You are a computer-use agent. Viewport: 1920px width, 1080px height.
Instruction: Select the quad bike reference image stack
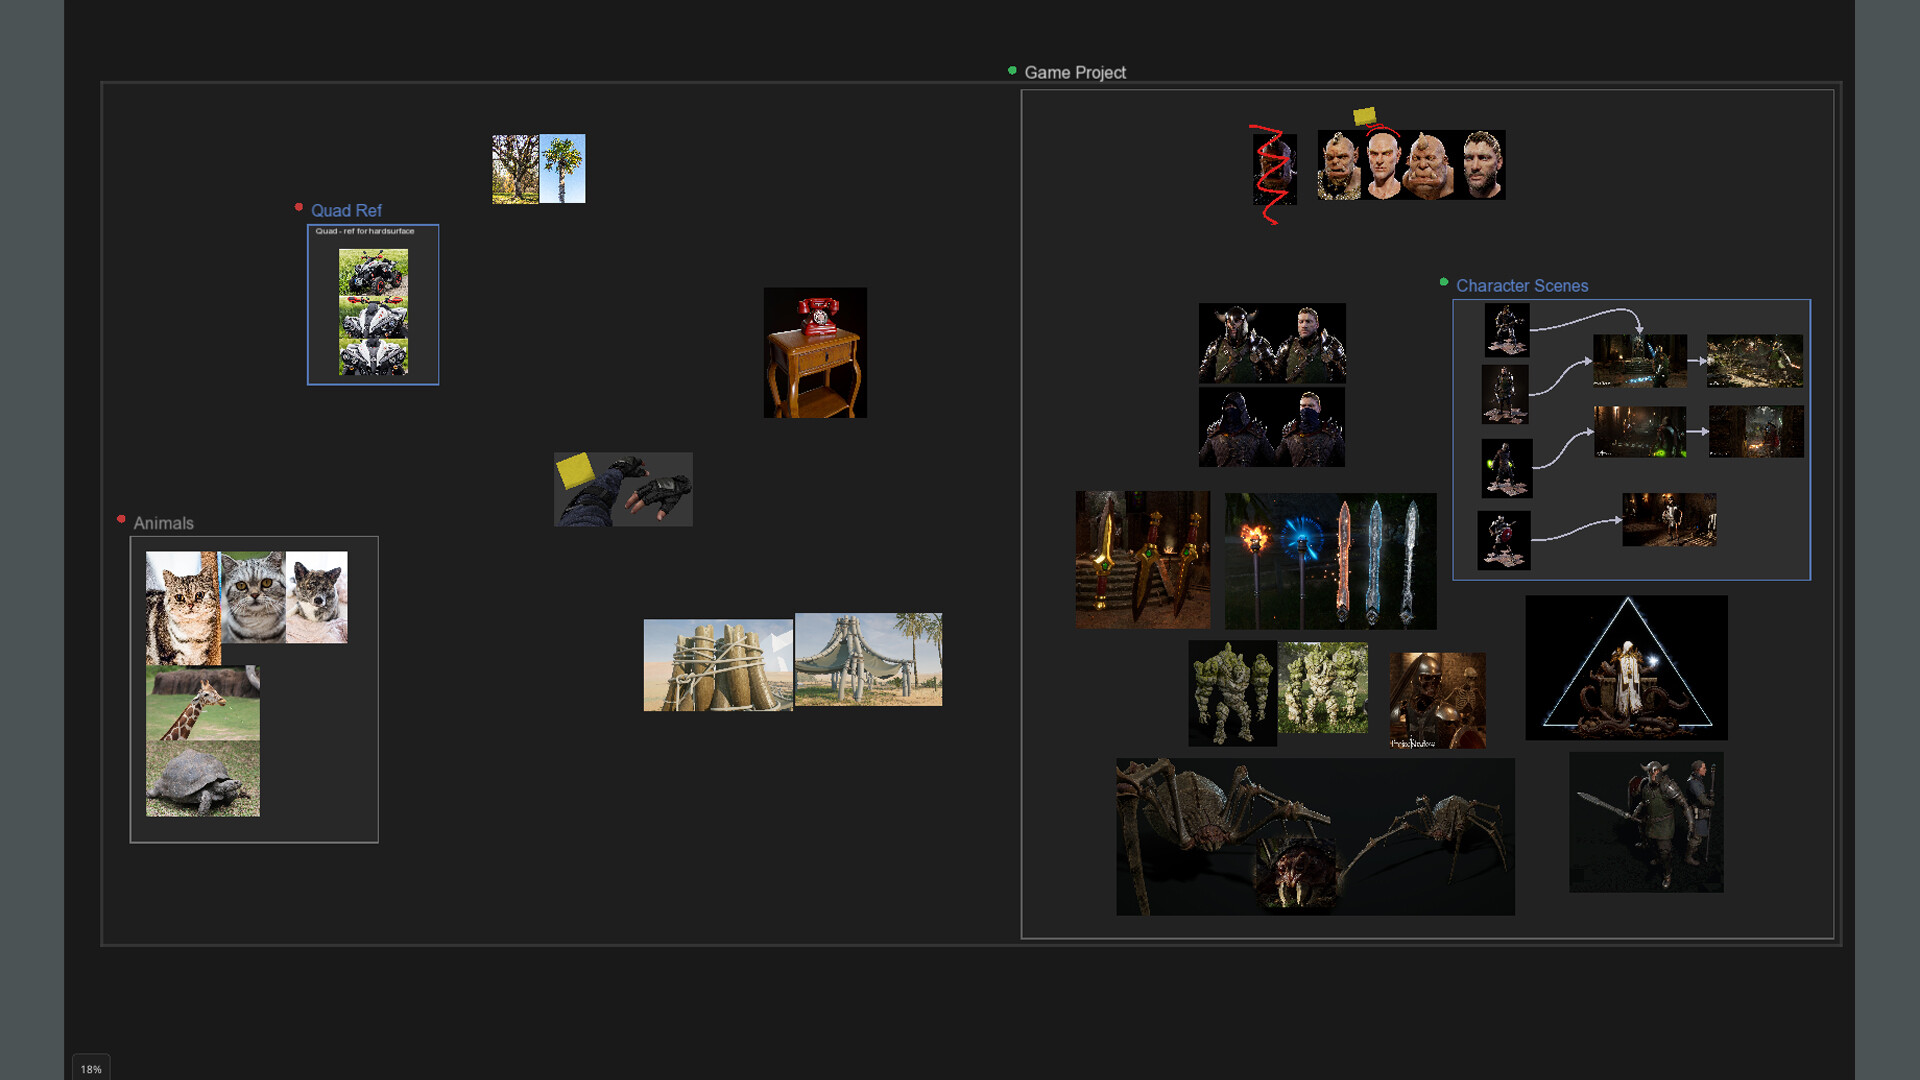(373, 312)
